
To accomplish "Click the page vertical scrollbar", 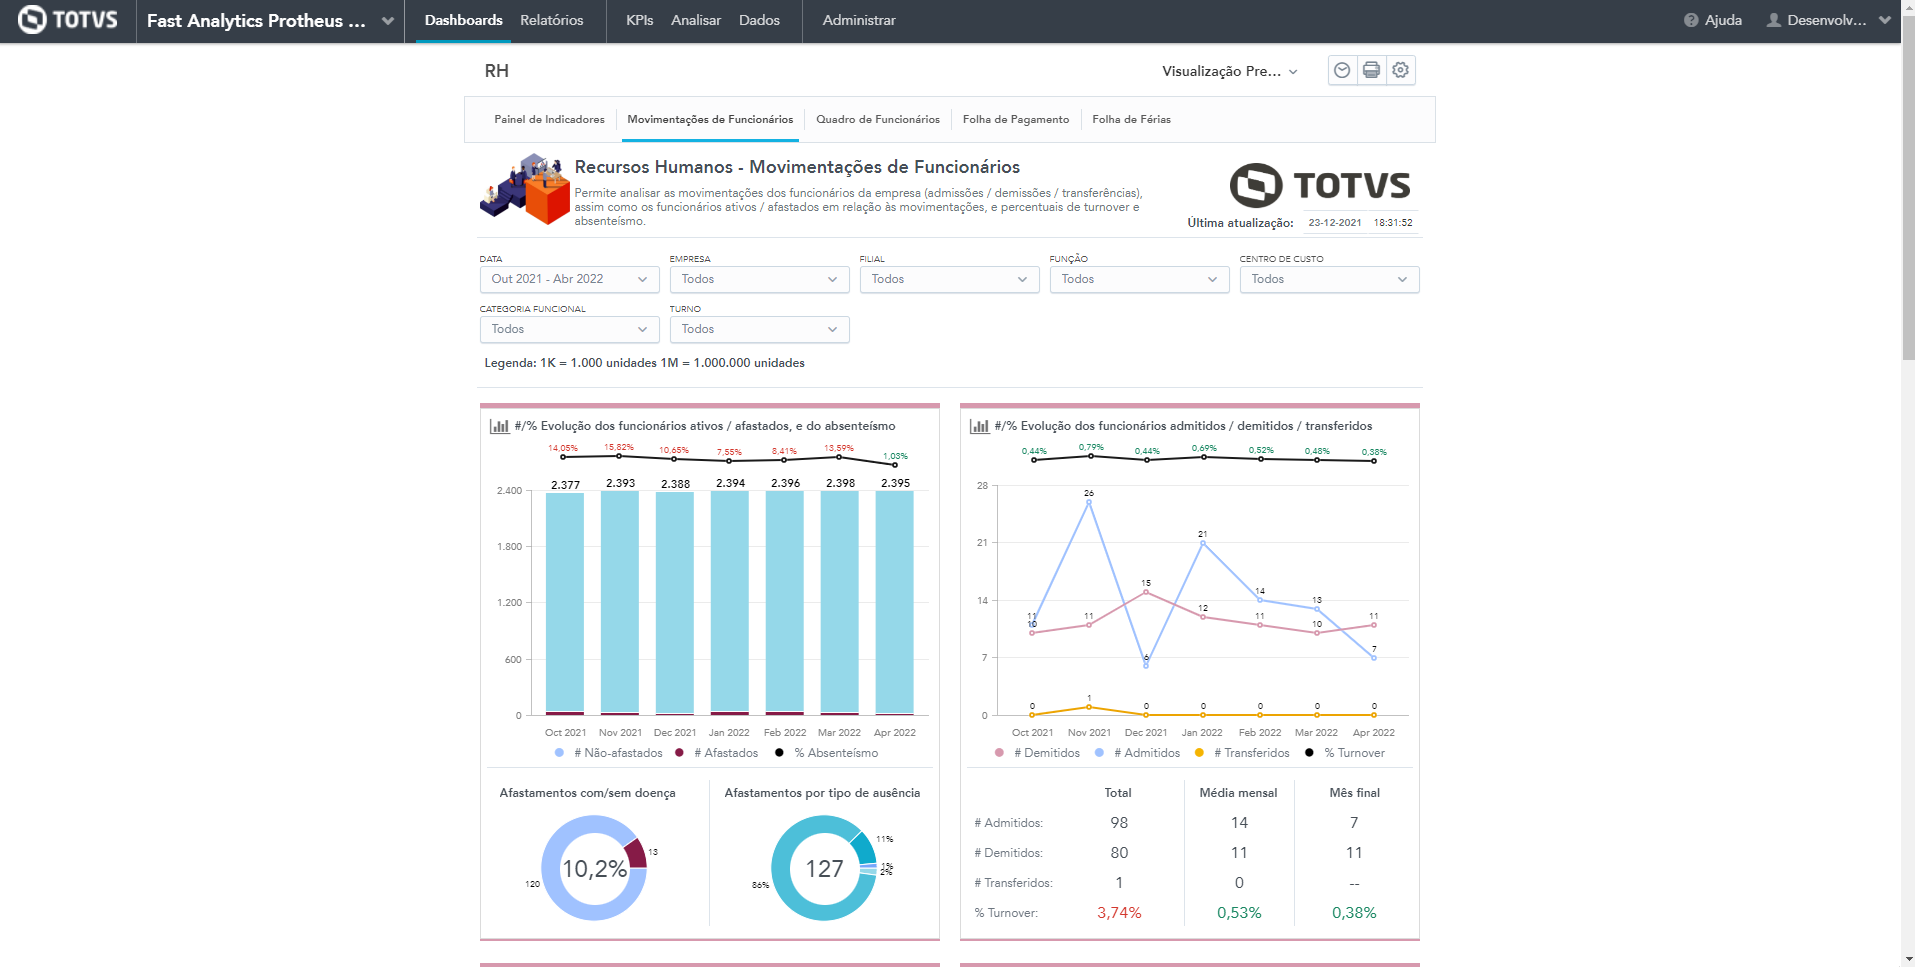I will click(x=1907, y=200).
